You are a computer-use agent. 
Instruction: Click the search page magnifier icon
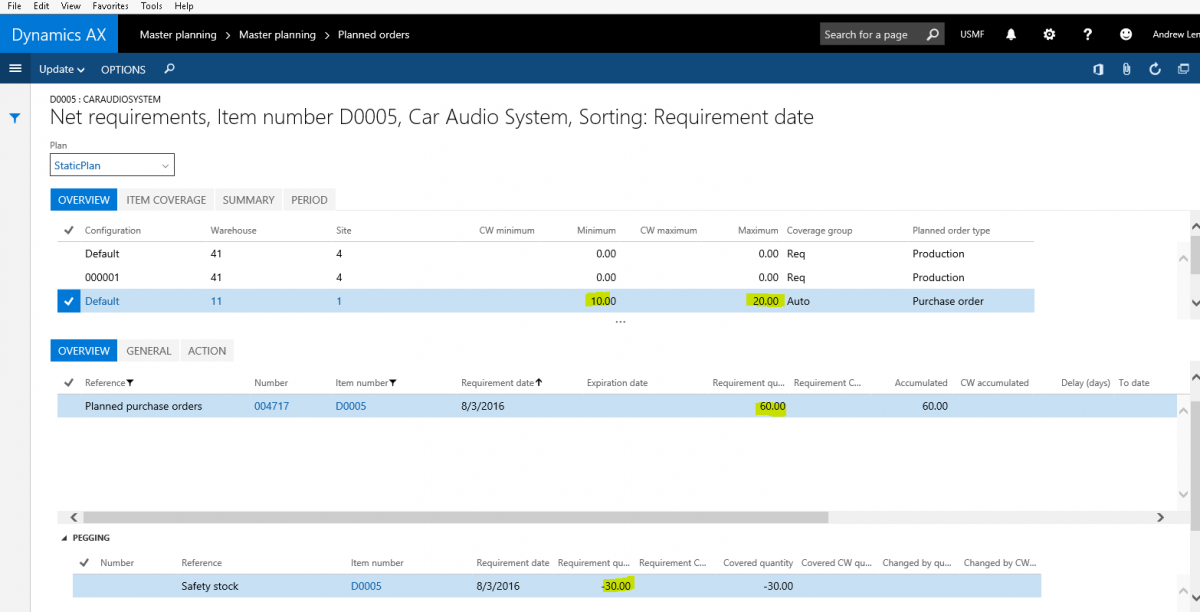[932, 34]
